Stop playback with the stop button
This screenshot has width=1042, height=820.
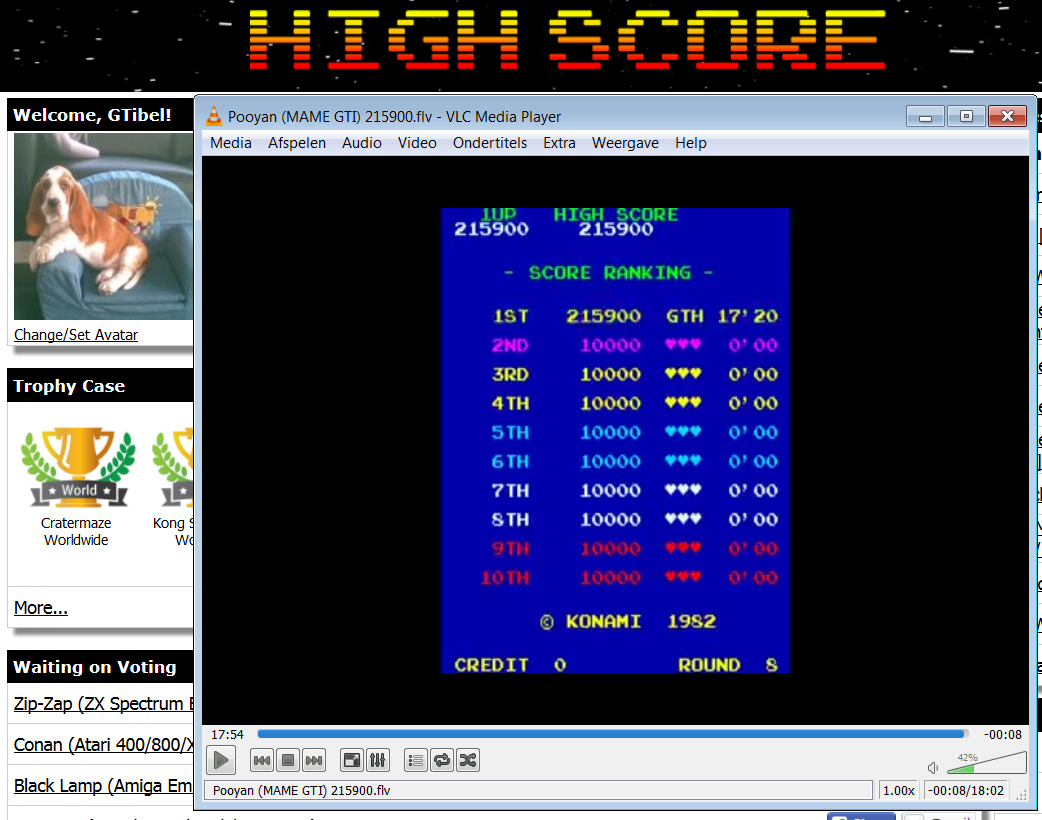click(288, 760)
